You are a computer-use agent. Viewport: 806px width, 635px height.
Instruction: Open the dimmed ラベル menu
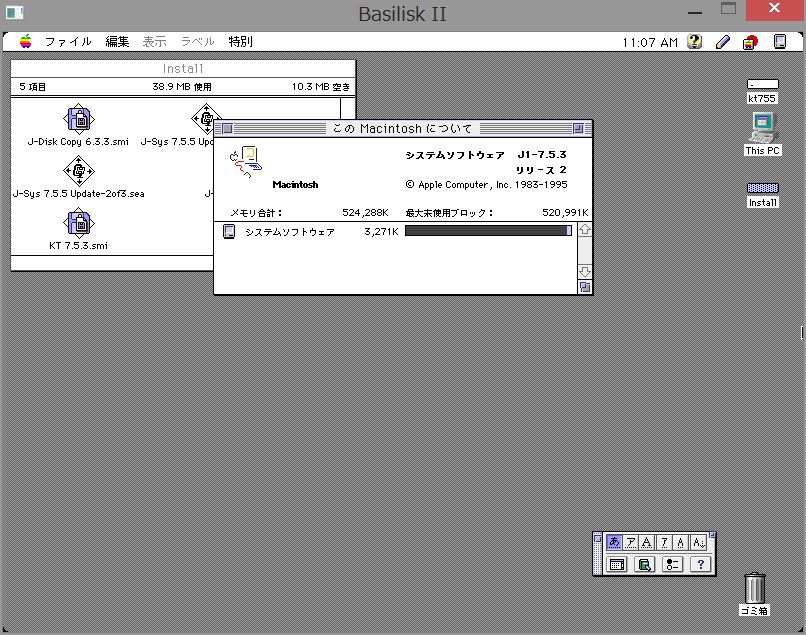[197, 42]
